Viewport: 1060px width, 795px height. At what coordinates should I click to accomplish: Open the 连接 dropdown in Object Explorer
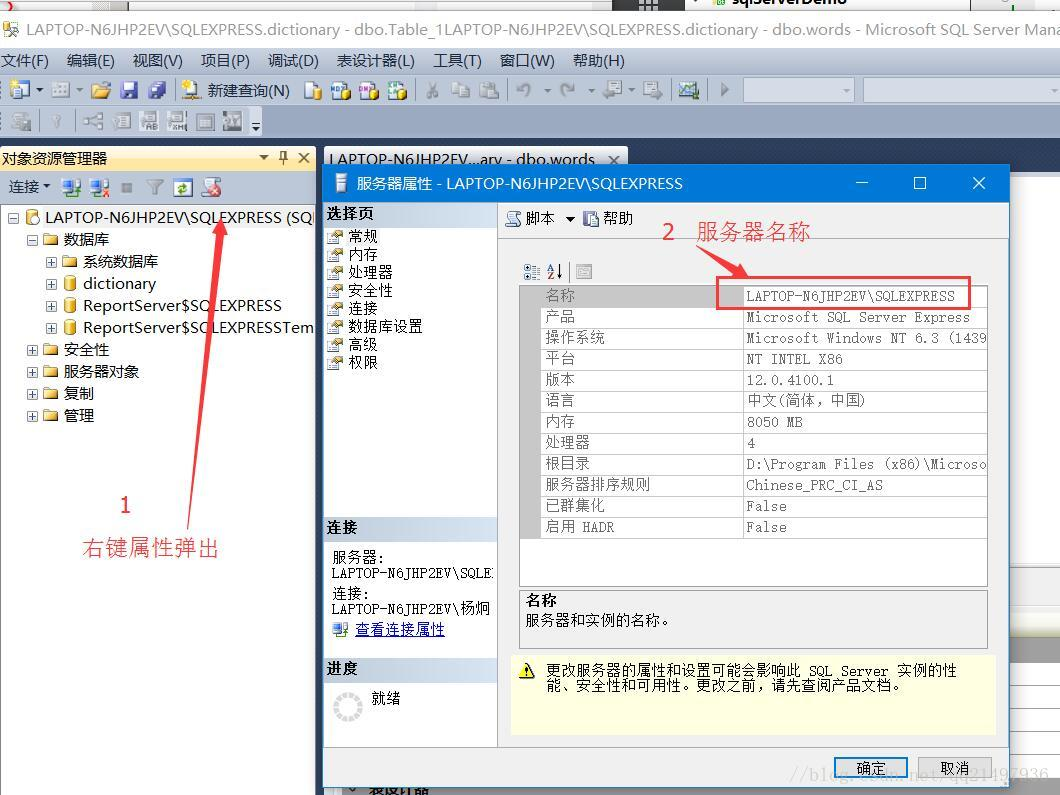[28, 187]
